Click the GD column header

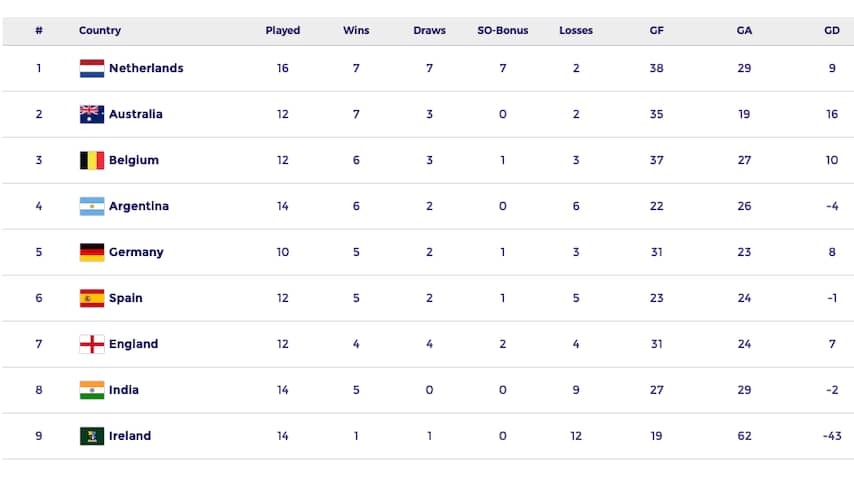coord(832,31)
